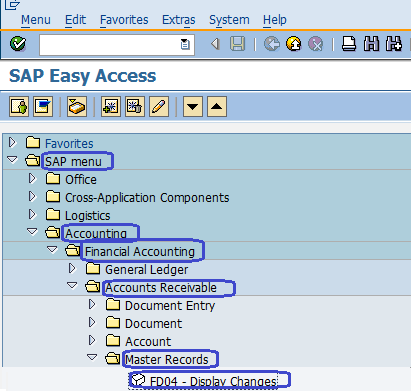
Task: Click the Favorites folder icon
Action: 33,142
